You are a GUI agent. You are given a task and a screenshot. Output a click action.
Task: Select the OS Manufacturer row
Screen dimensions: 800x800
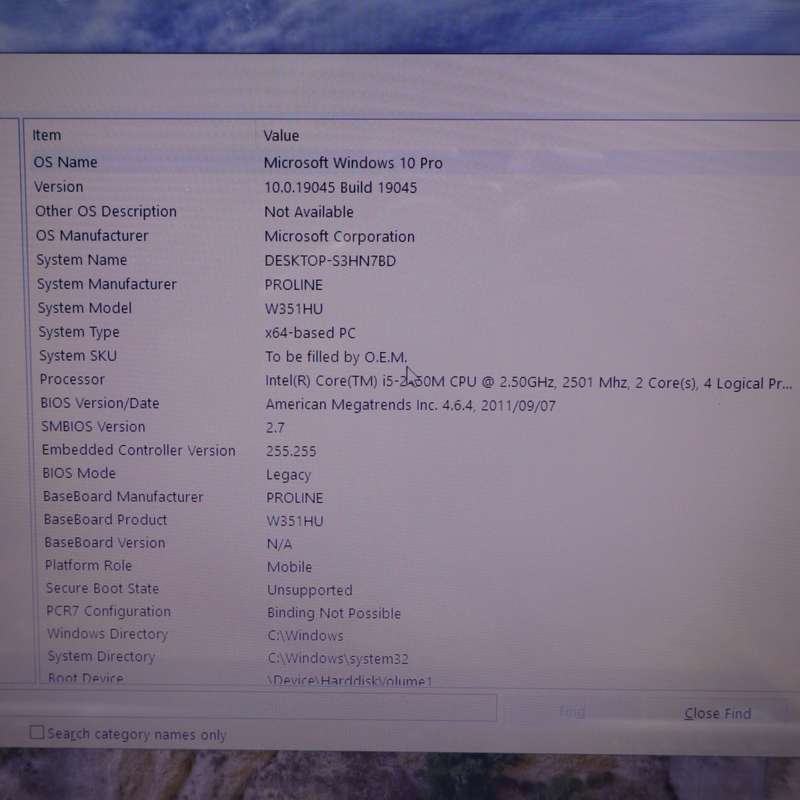[x=92, y=236]
